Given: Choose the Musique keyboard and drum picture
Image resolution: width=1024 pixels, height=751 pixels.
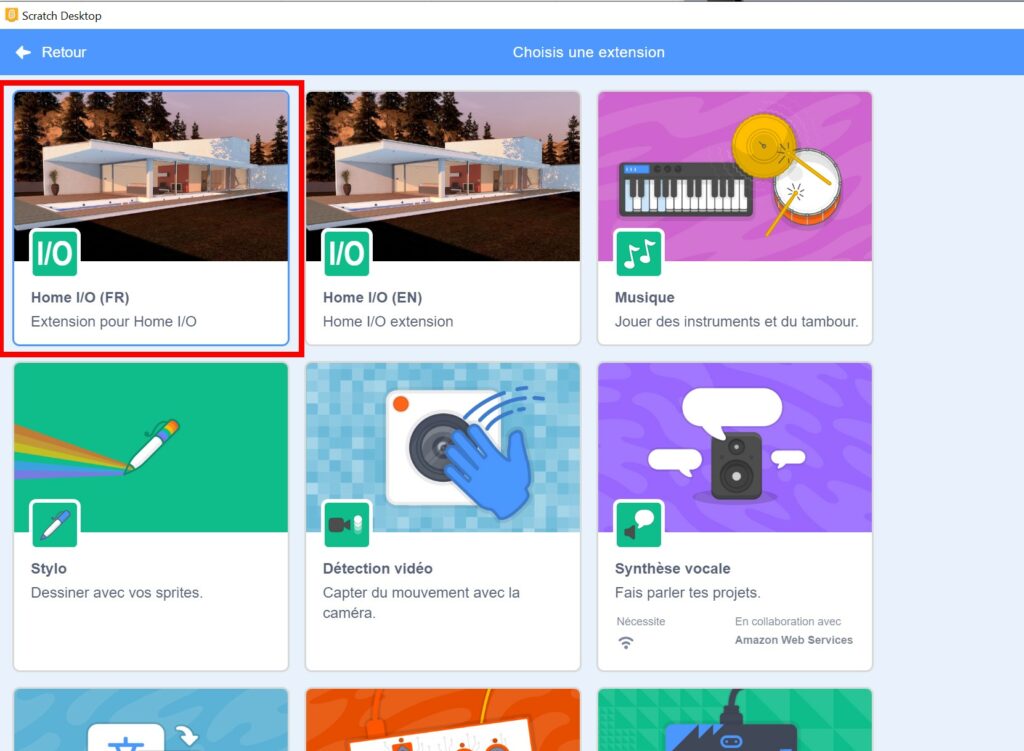Looking at the screenshot, I should 735,170.
